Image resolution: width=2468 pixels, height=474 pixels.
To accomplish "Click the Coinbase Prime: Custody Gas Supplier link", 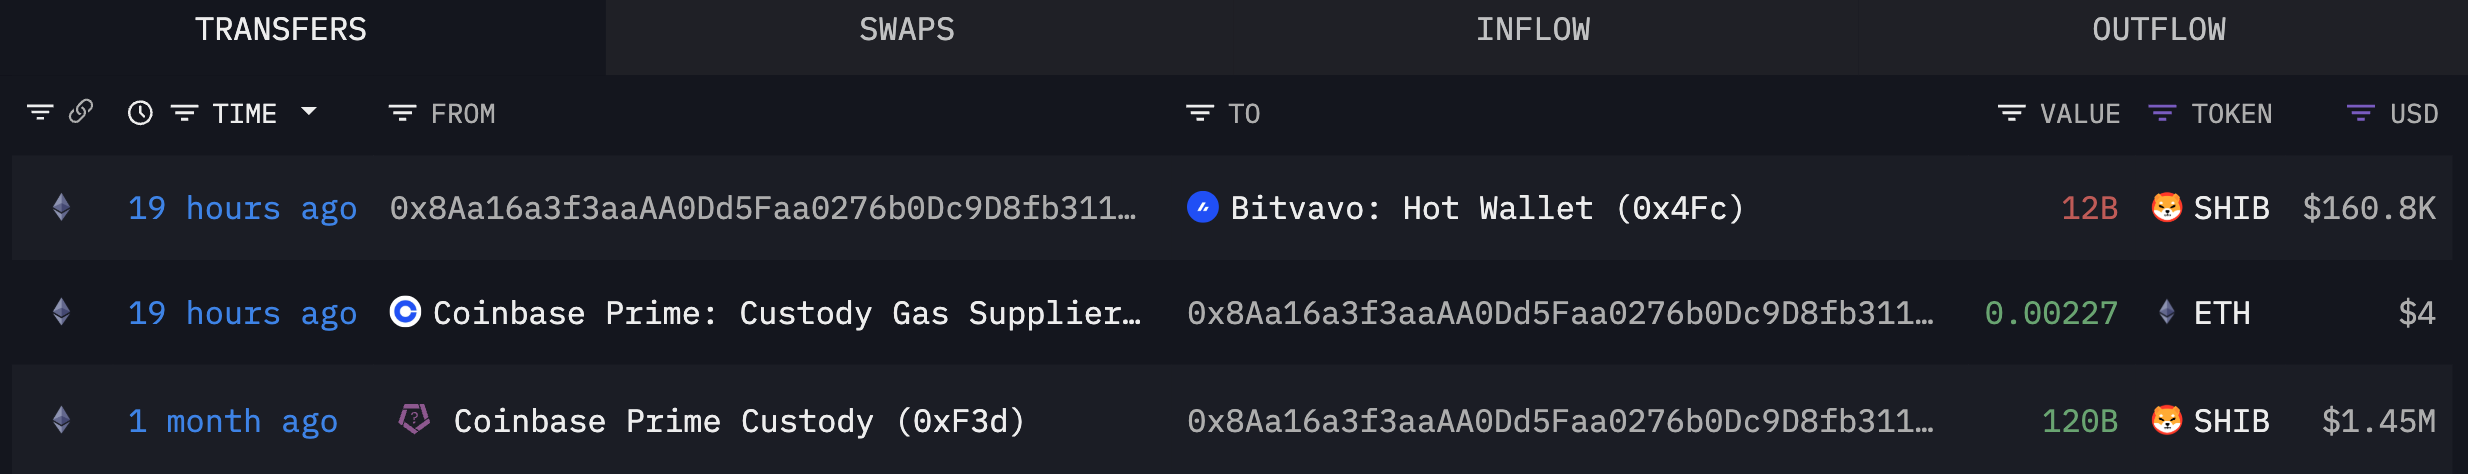I will click(x=786, y=313).
